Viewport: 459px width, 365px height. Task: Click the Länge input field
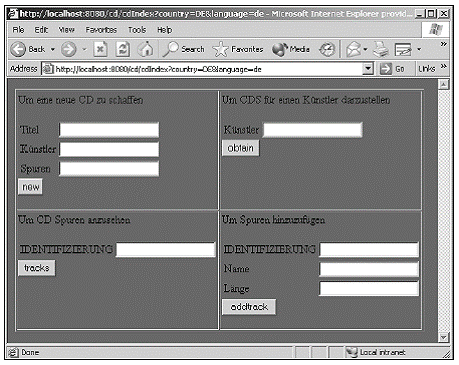point(369,289)
